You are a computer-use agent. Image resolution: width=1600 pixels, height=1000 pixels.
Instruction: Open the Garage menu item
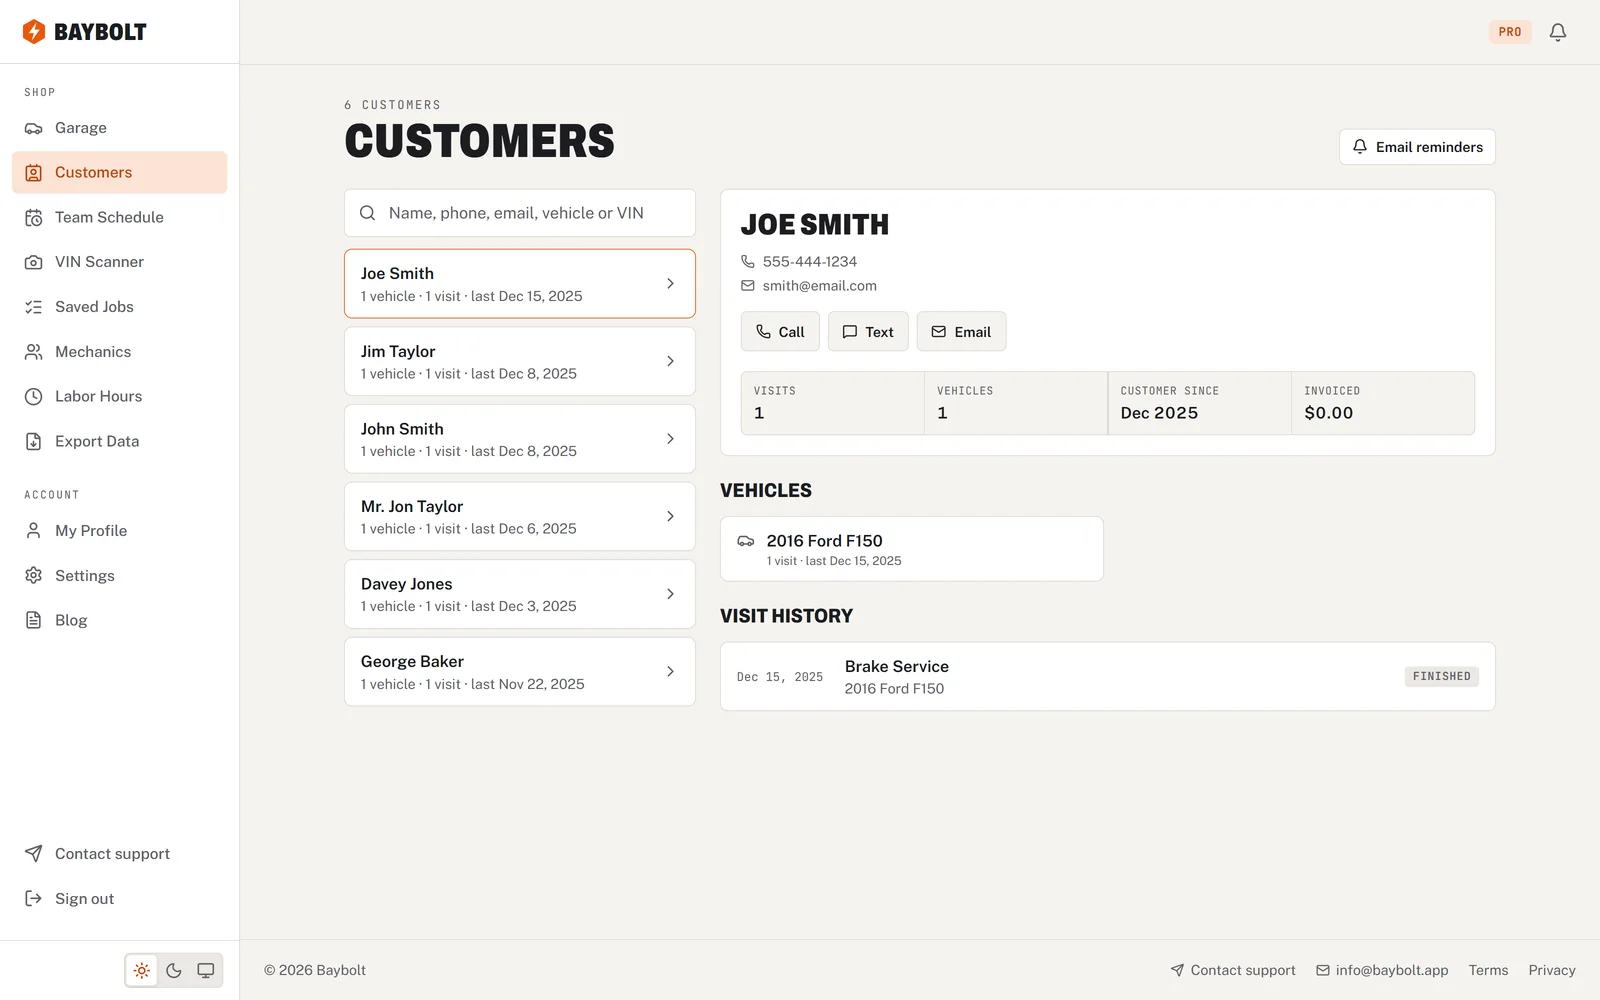120,128
